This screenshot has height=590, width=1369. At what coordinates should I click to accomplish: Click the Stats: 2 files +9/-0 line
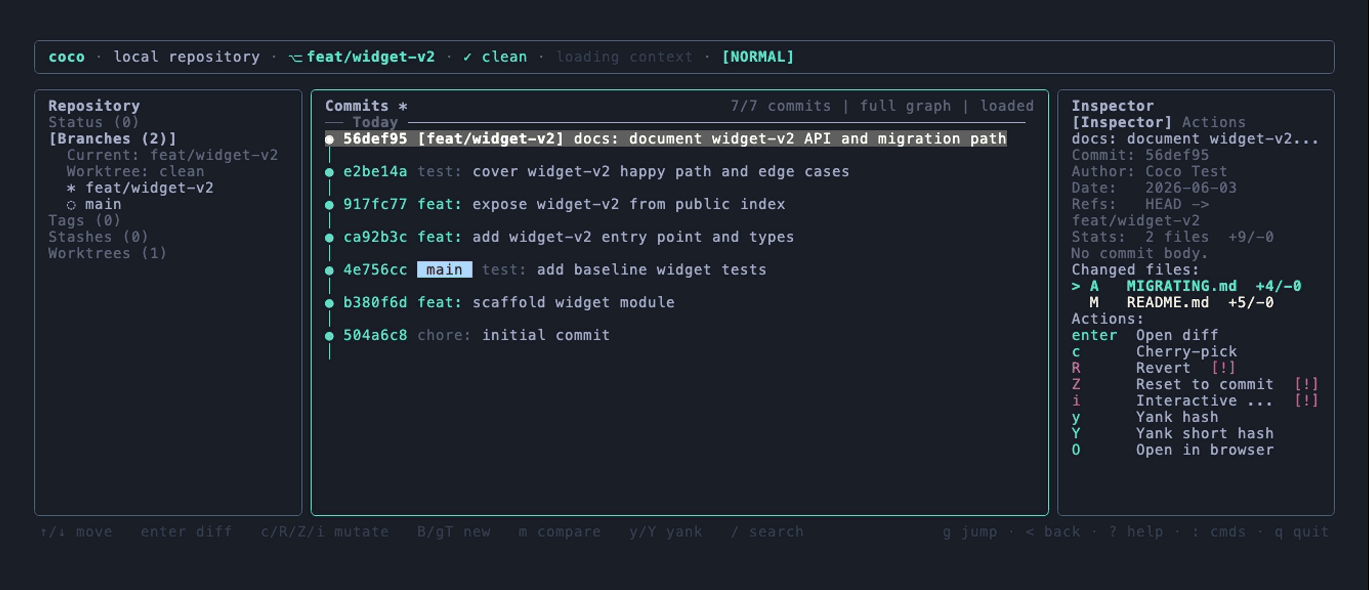[1173, 237]
